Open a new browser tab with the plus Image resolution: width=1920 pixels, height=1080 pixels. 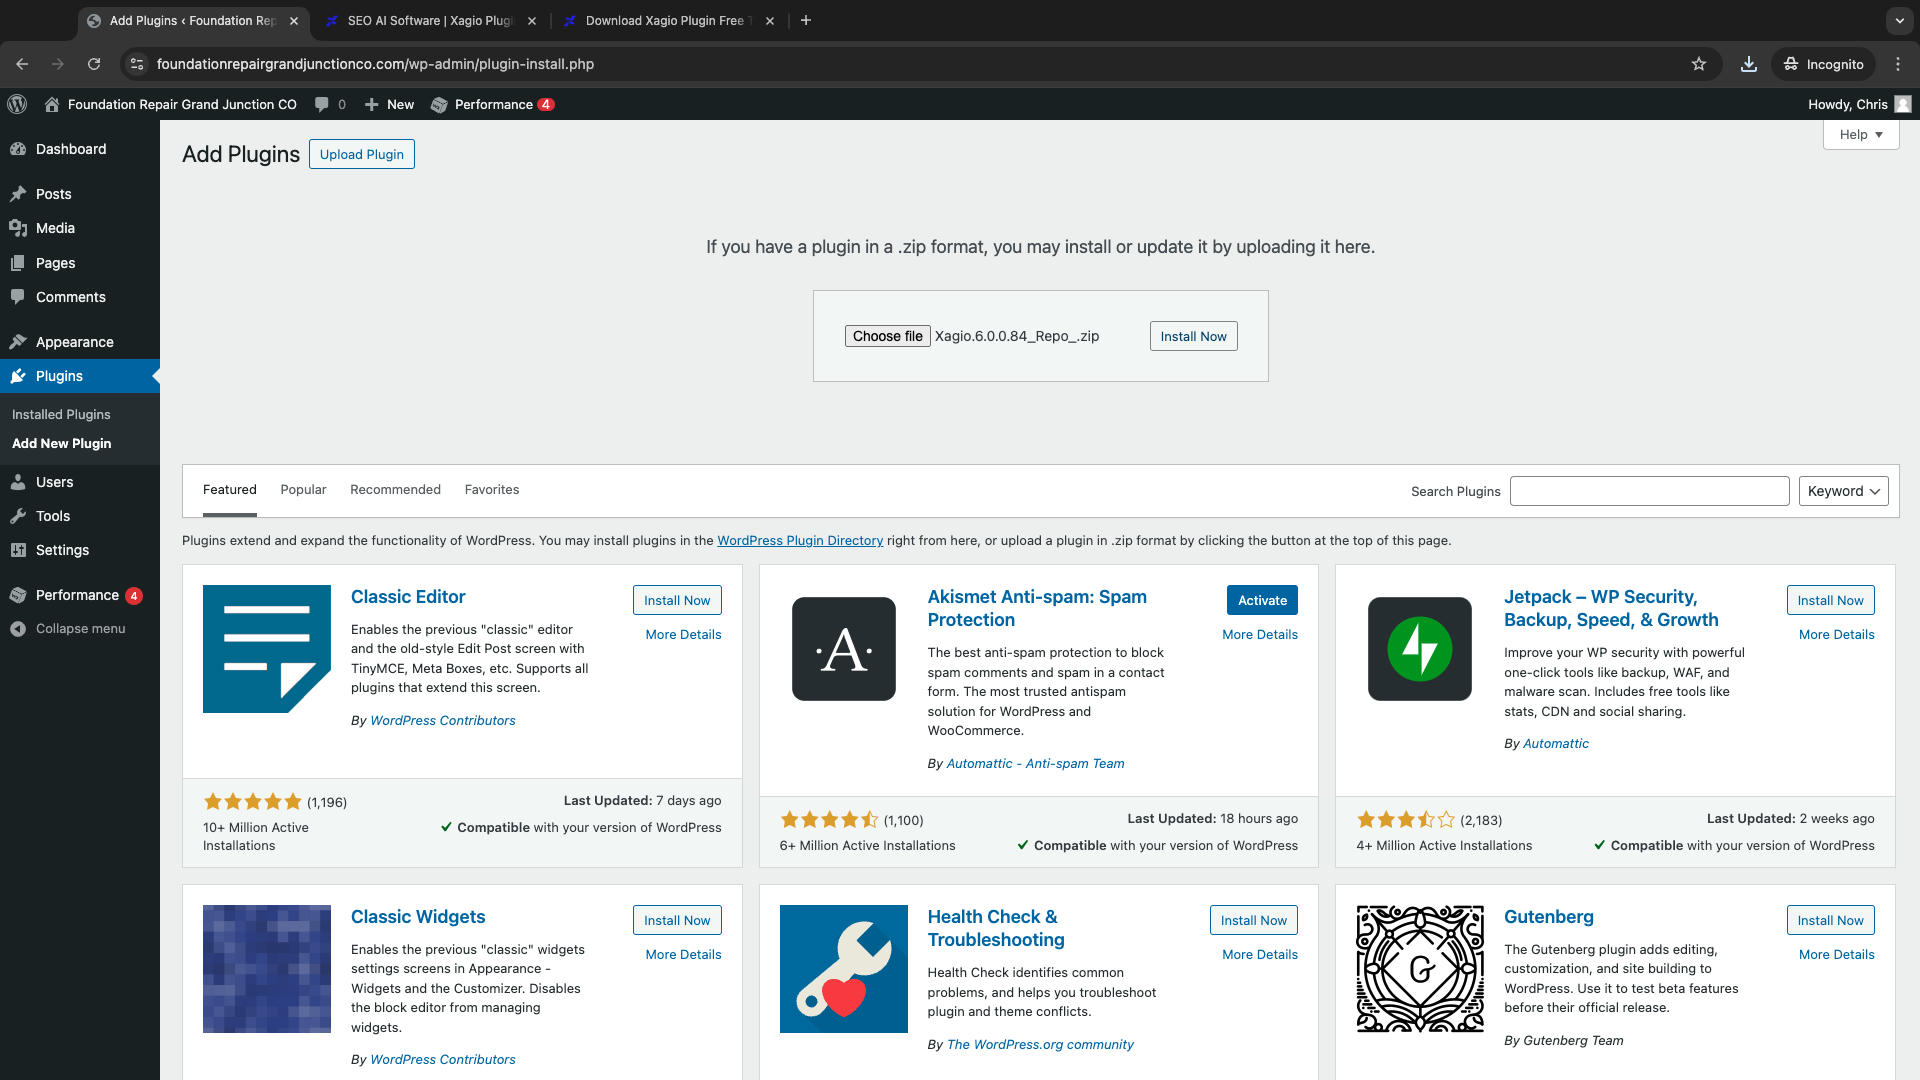pos(806,20)
